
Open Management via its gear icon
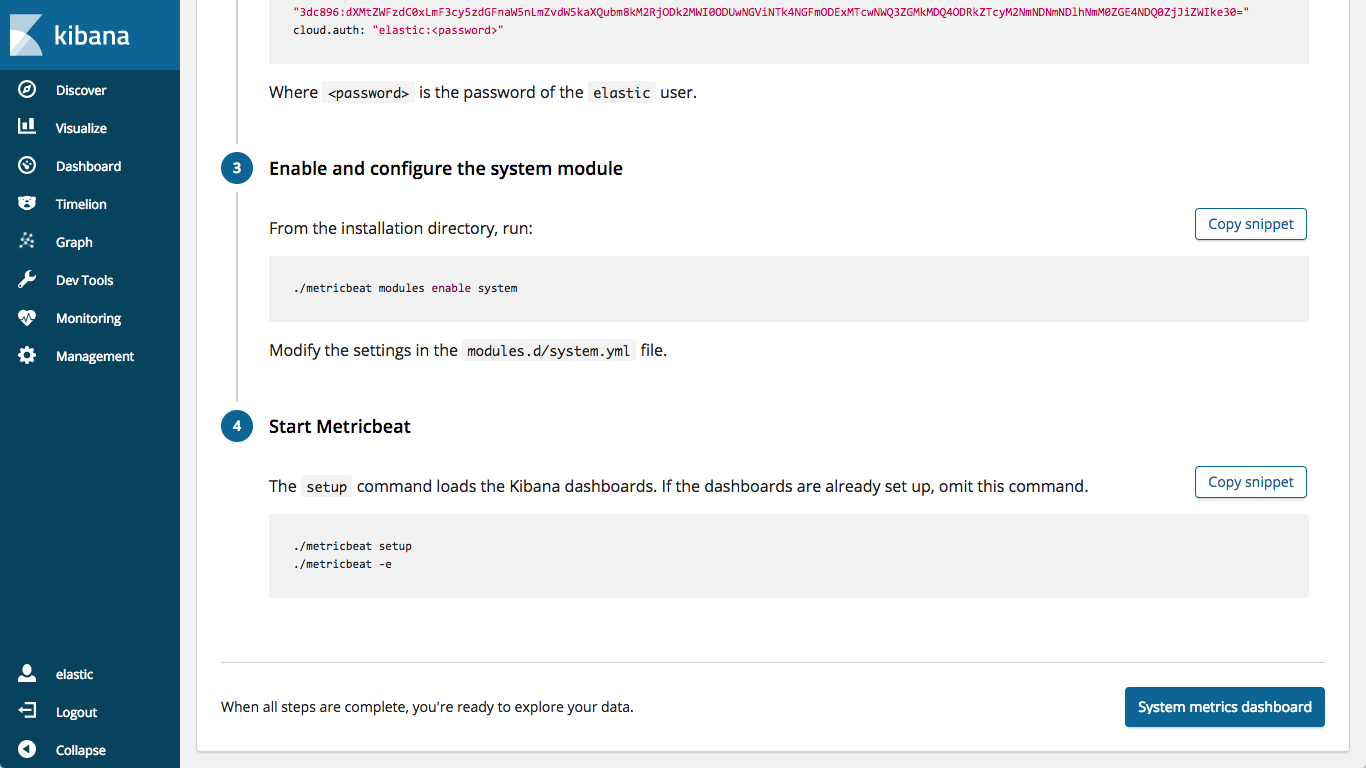point(27,356)
